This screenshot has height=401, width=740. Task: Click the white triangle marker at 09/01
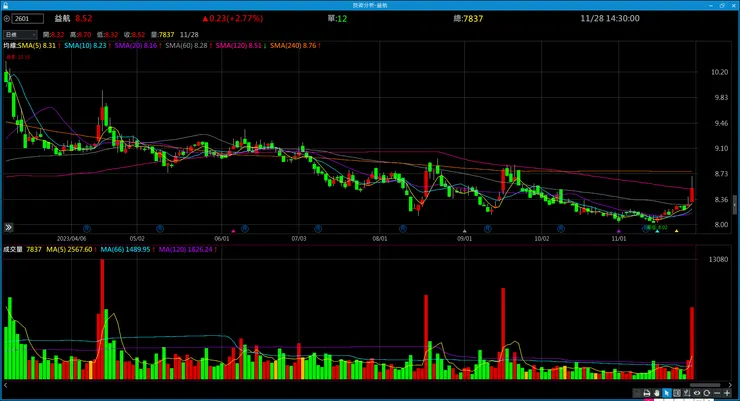[464, 231]
